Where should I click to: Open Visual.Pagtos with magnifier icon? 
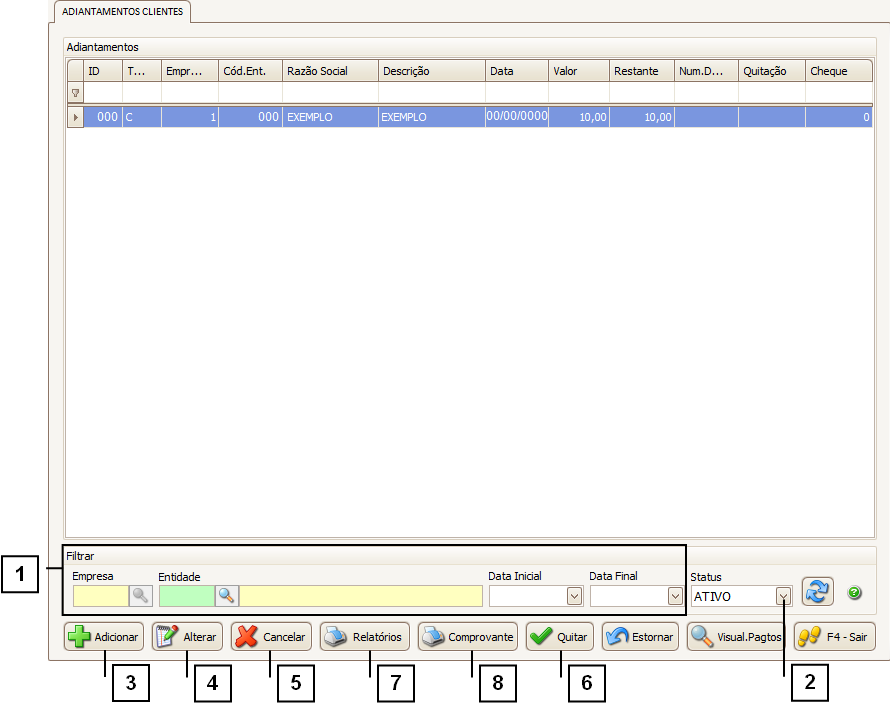pos(735,637)
